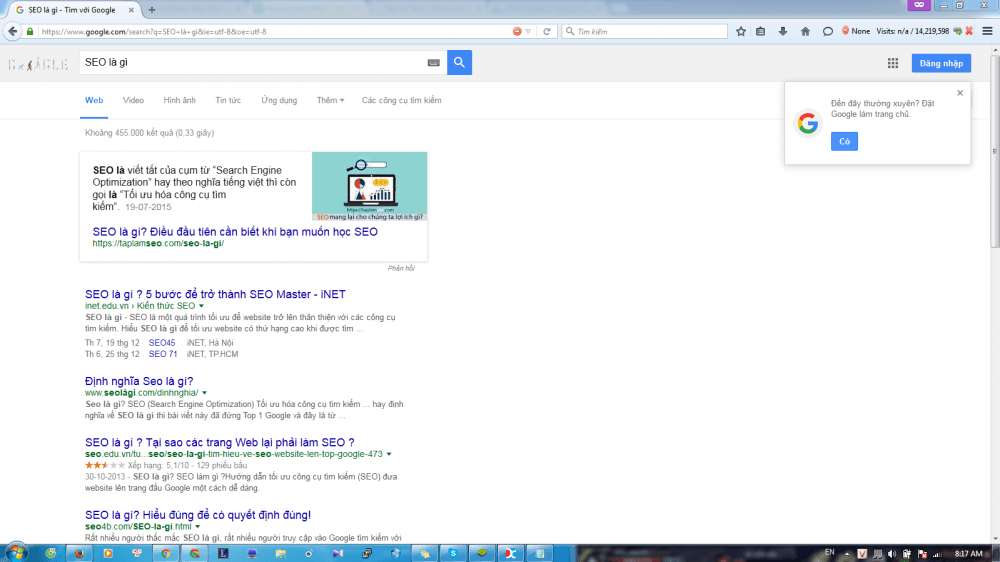Go to the Firefox home page icon
Screen dimensions: 1000x562
click(x=805, y=31)
